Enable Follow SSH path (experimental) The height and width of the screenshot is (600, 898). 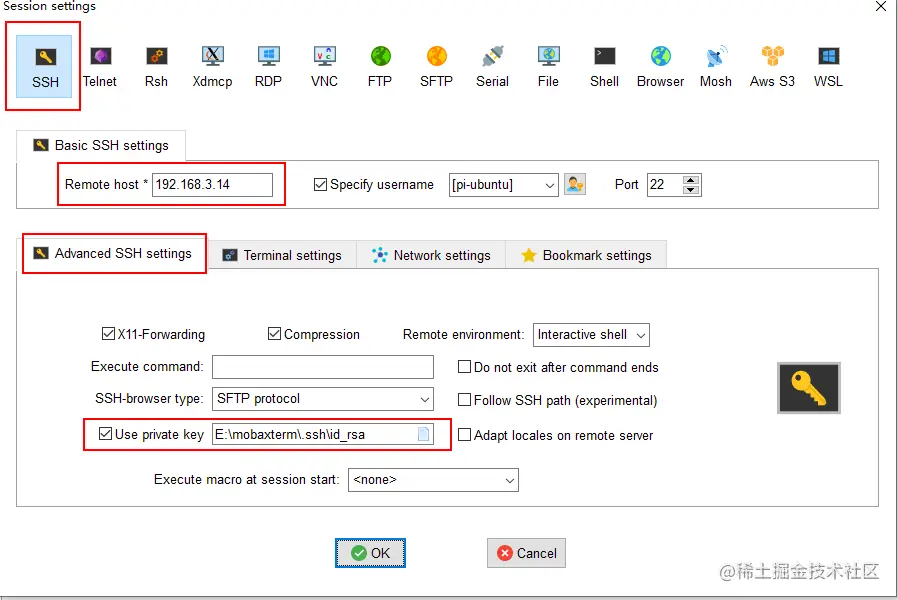coord(464,400)
